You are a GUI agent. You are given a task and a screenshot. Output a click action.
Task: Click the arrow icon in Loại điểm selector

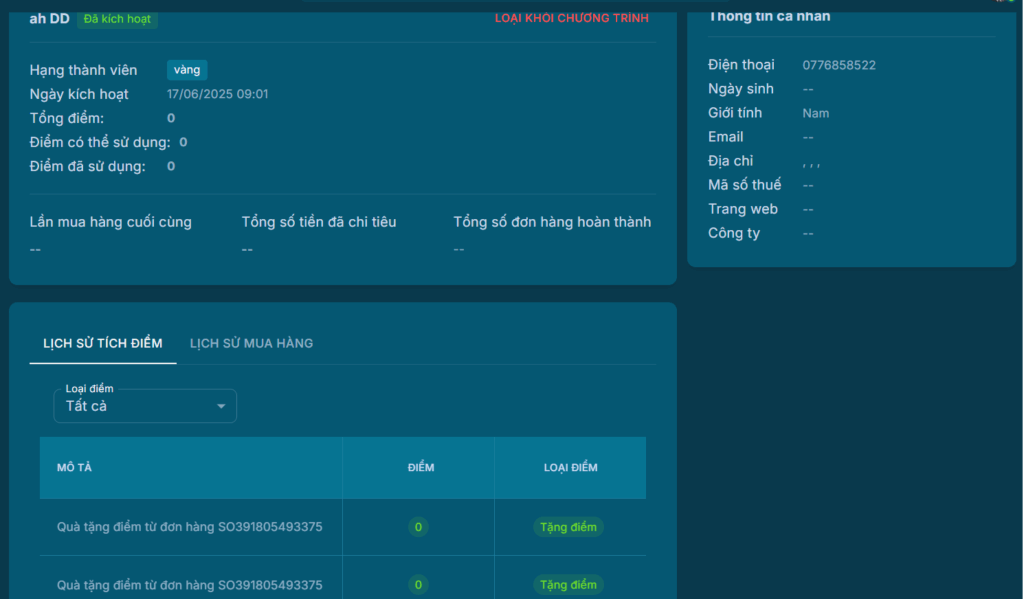[x=221, y=407]
